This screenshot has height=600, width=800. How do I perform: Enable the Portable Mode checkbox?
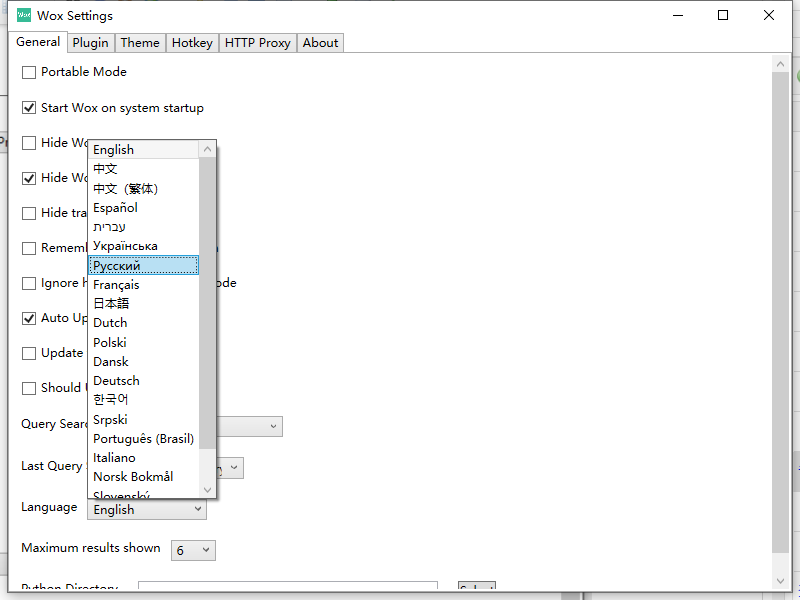tap(29, 72)
